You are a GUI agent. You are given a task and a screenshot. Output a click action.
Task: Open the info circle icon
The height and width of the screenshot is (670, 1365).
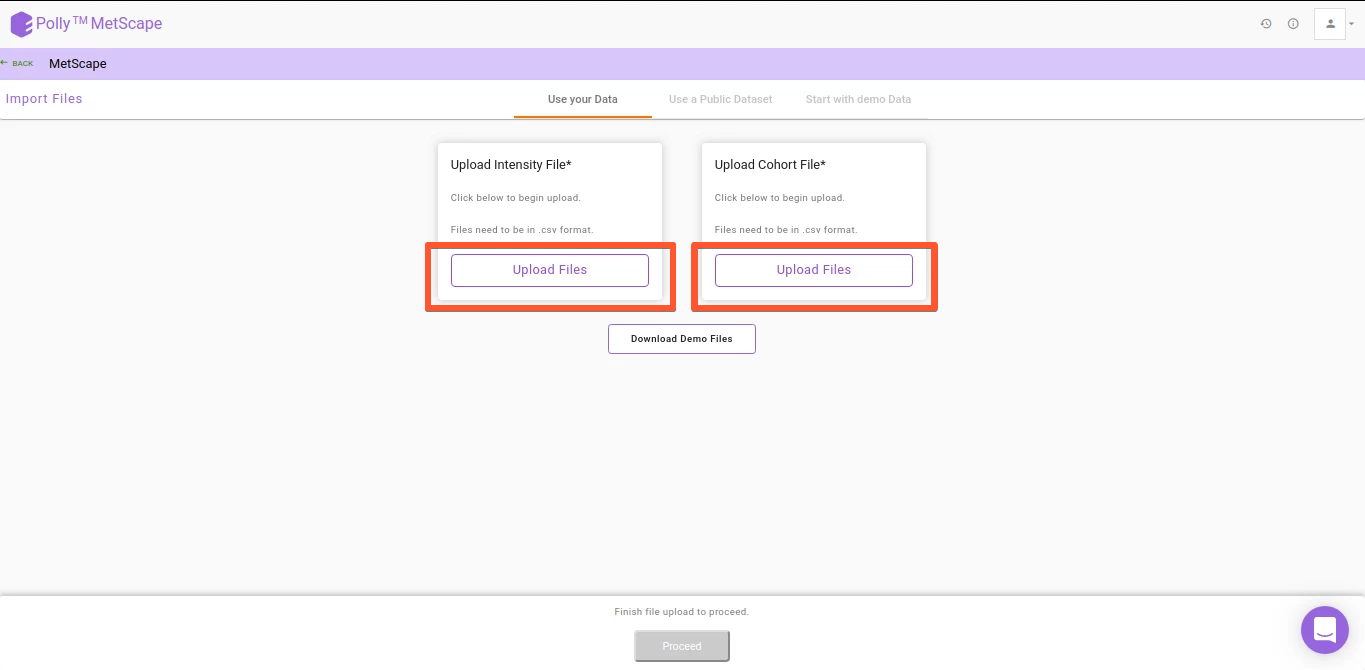coord(1293,24)
